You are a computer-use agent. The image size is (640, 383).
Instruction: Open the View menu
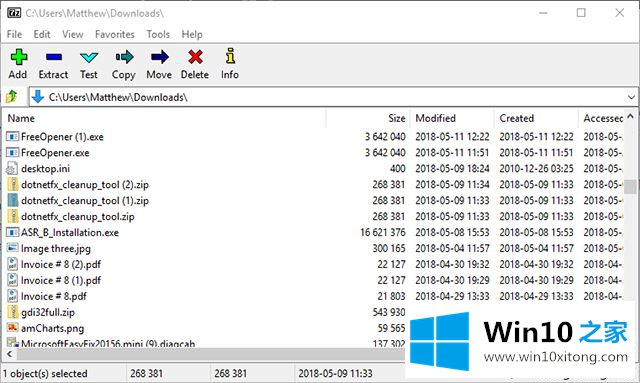73,34
